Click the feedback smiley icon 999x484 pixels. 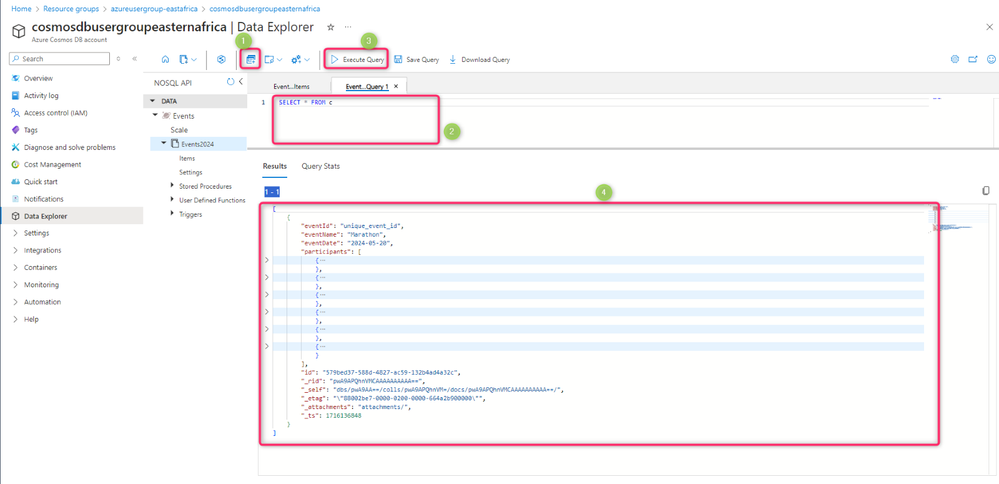991,59
